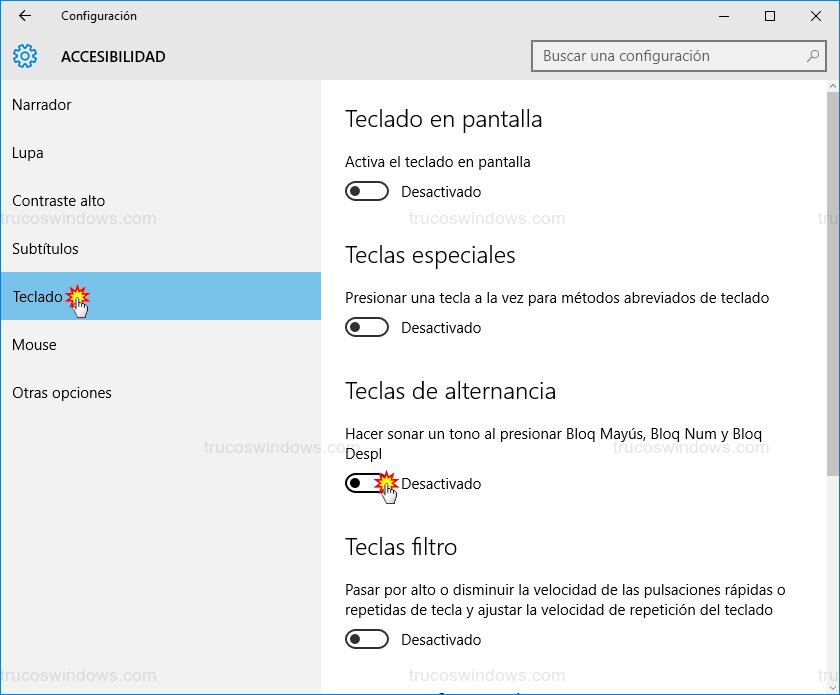Viewport: 840px width, 695px height.
Task: Maximize the Configuración window
Action: pos(770,16)
